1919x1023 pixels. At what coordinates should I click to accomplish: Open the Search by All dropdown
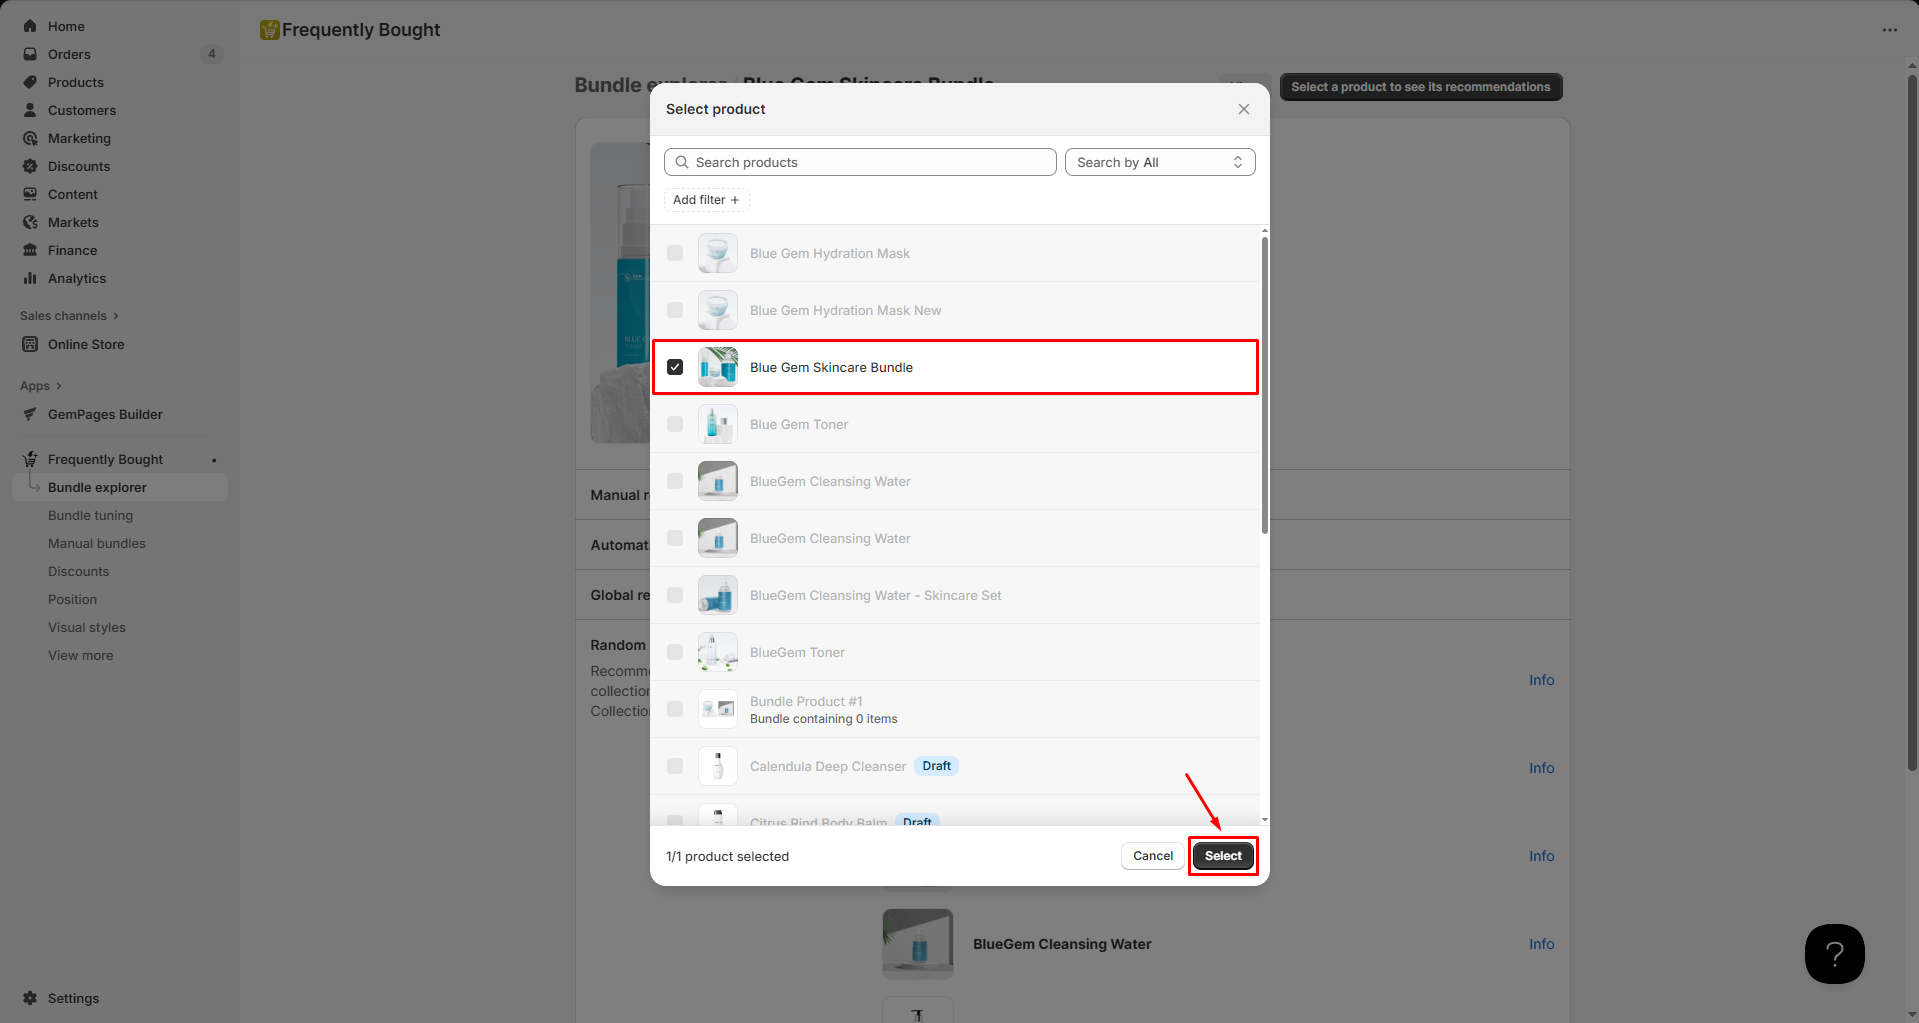click(1159, 162)
